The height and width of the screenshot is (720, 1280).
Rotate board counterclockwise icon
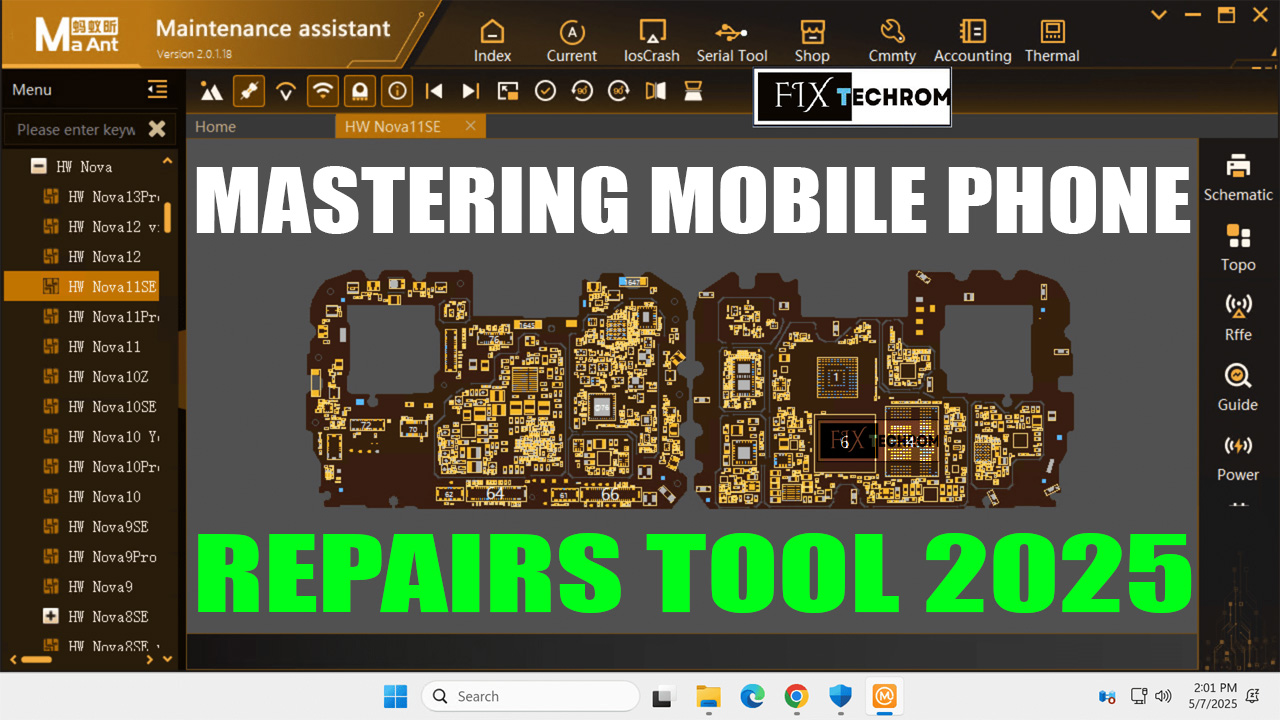coord(582,91)
